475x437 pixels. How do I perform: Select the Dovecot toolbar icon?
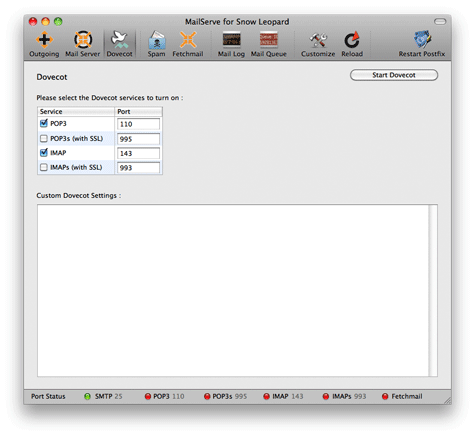pyautogui.click(x=119, y=44)
